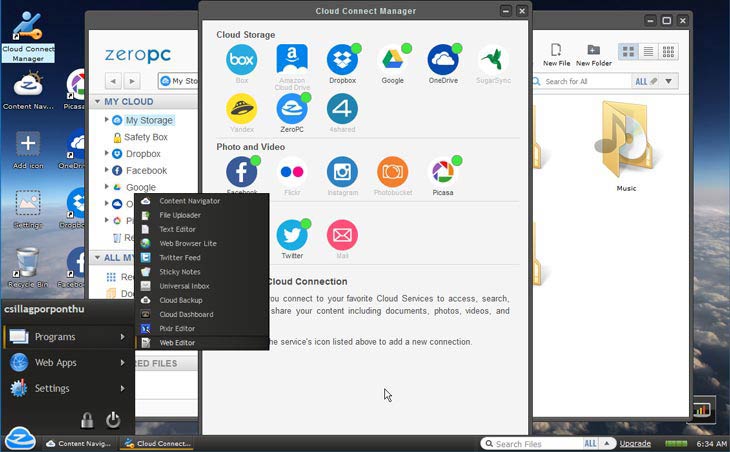The height and width of the screenshot is (452, 730).
Task: Add a Flickr connection via its icon
Action: coord(292,172)
